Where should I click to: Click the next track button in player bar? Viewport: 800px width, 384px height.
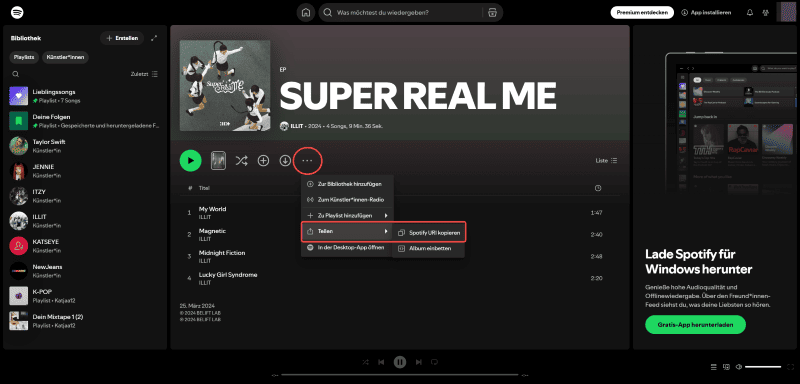(x=418, y=362)
